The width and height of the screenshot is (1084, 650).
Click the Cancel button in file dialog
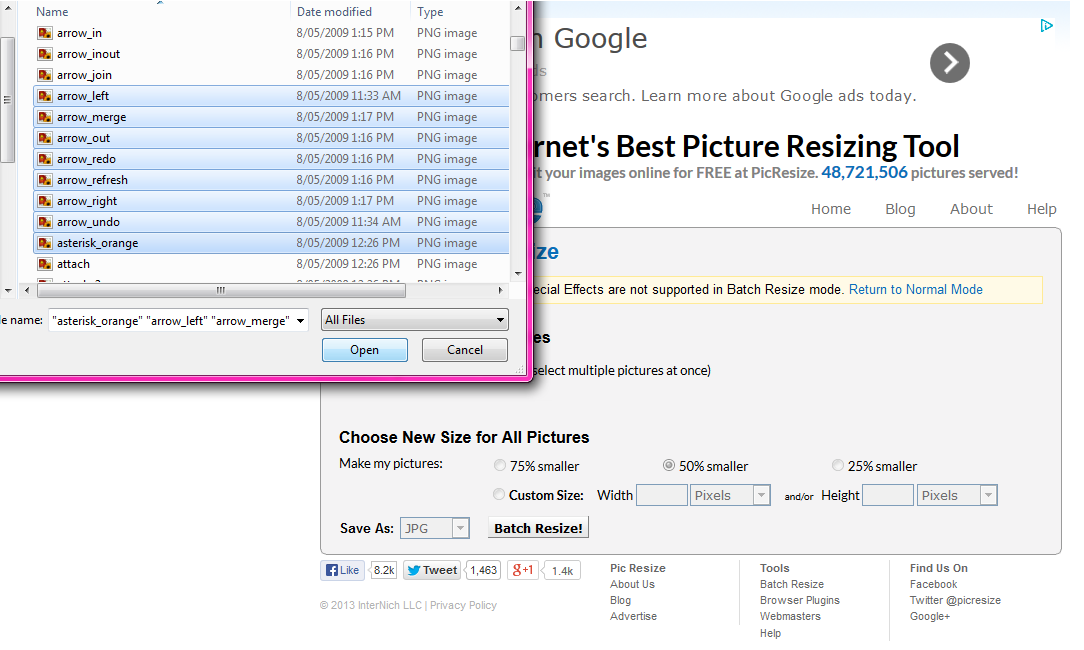tap(465, 350)
